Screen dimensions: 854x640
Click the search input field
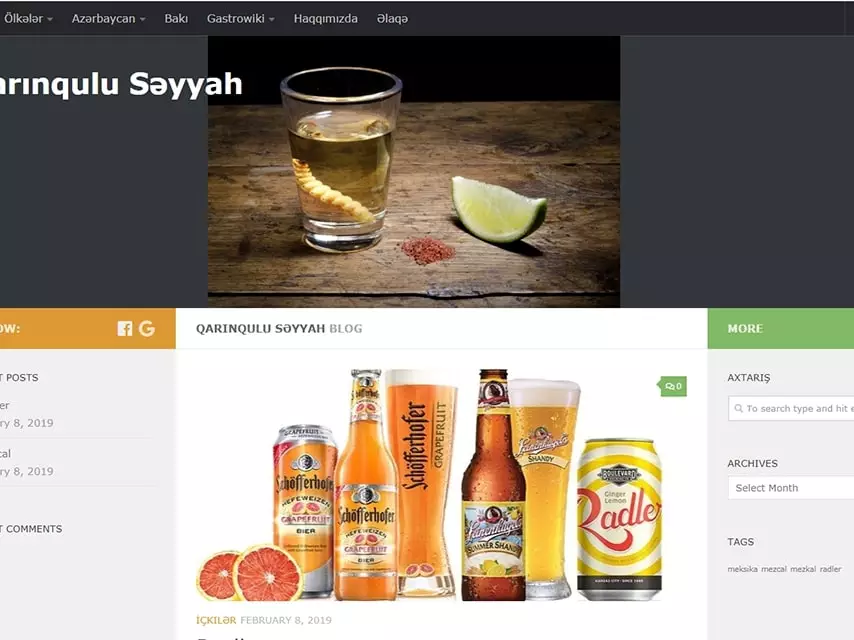coord(791,409)
